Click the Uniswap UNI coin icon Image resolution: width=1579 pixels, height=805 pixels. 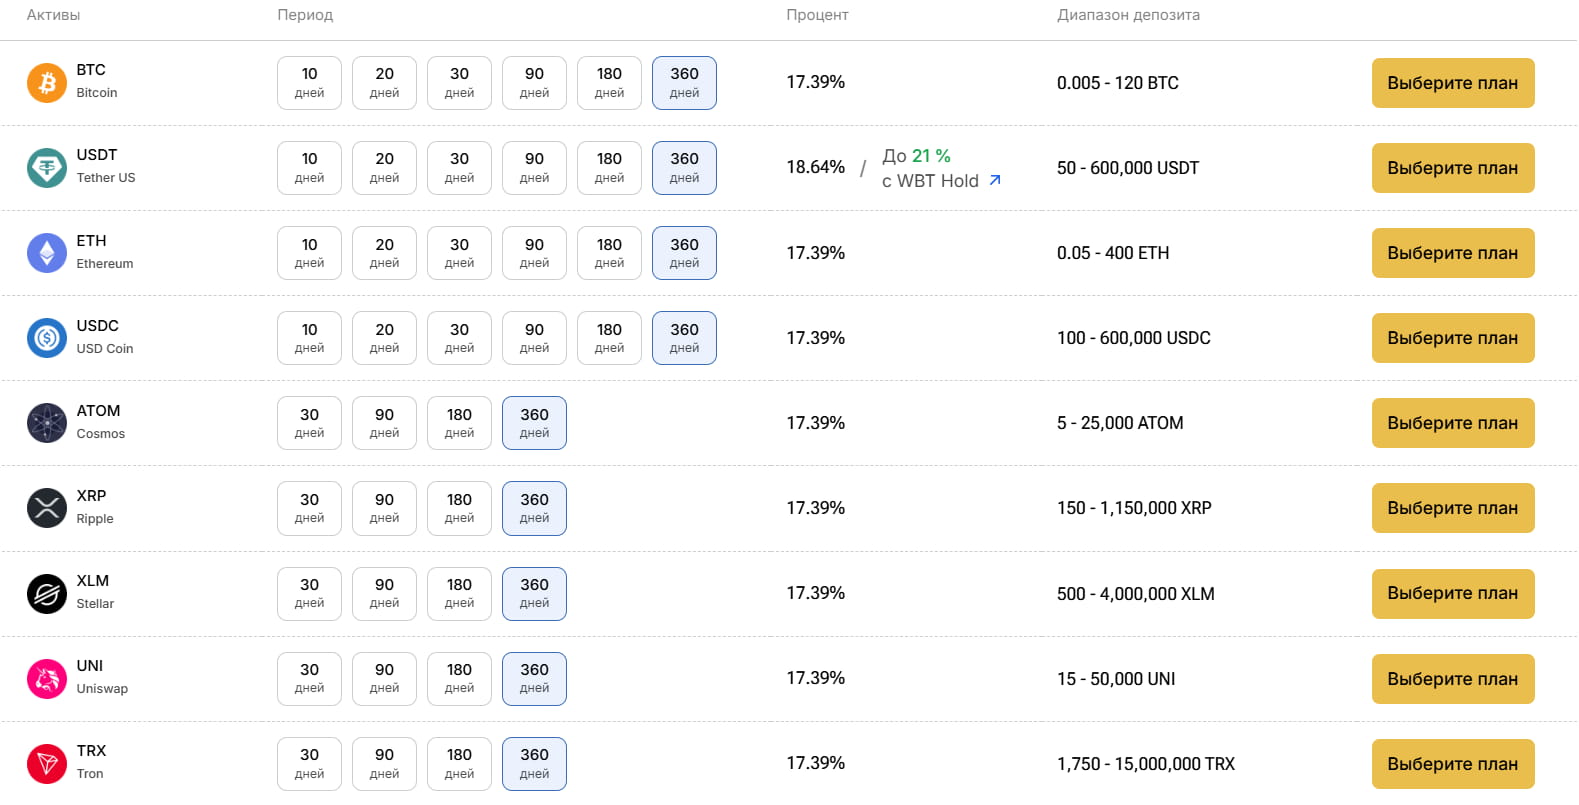(47, 679)
